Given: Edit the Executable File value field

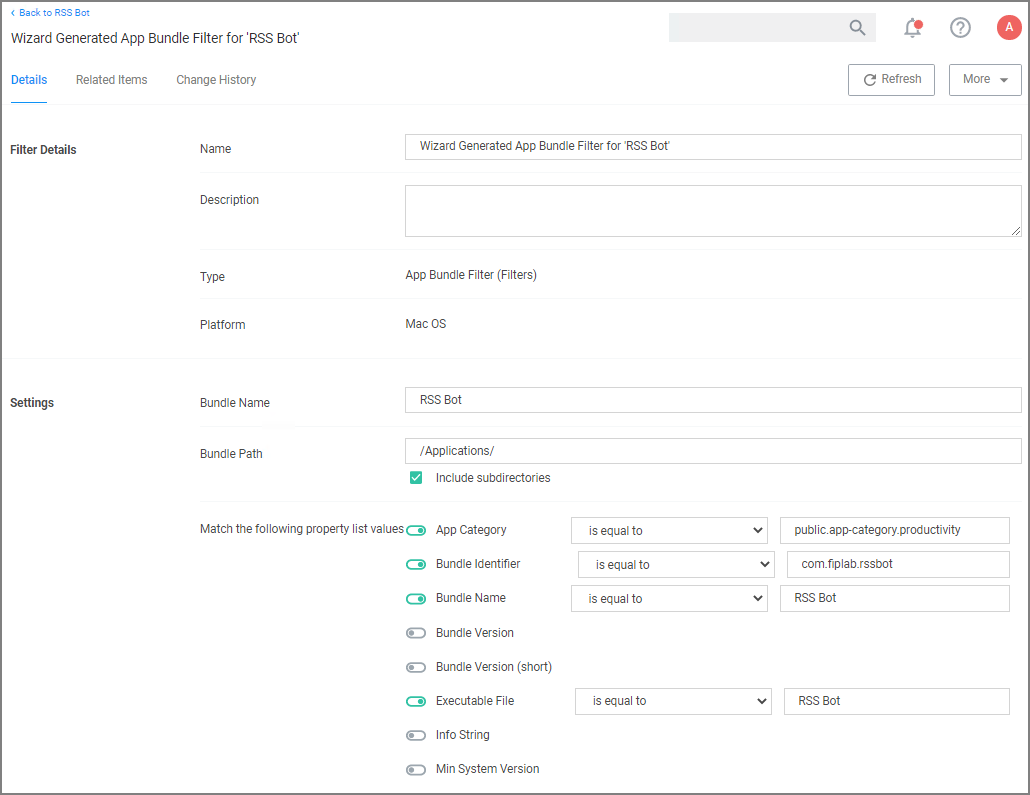Looking at the screenshot, I should coord(897,701).
